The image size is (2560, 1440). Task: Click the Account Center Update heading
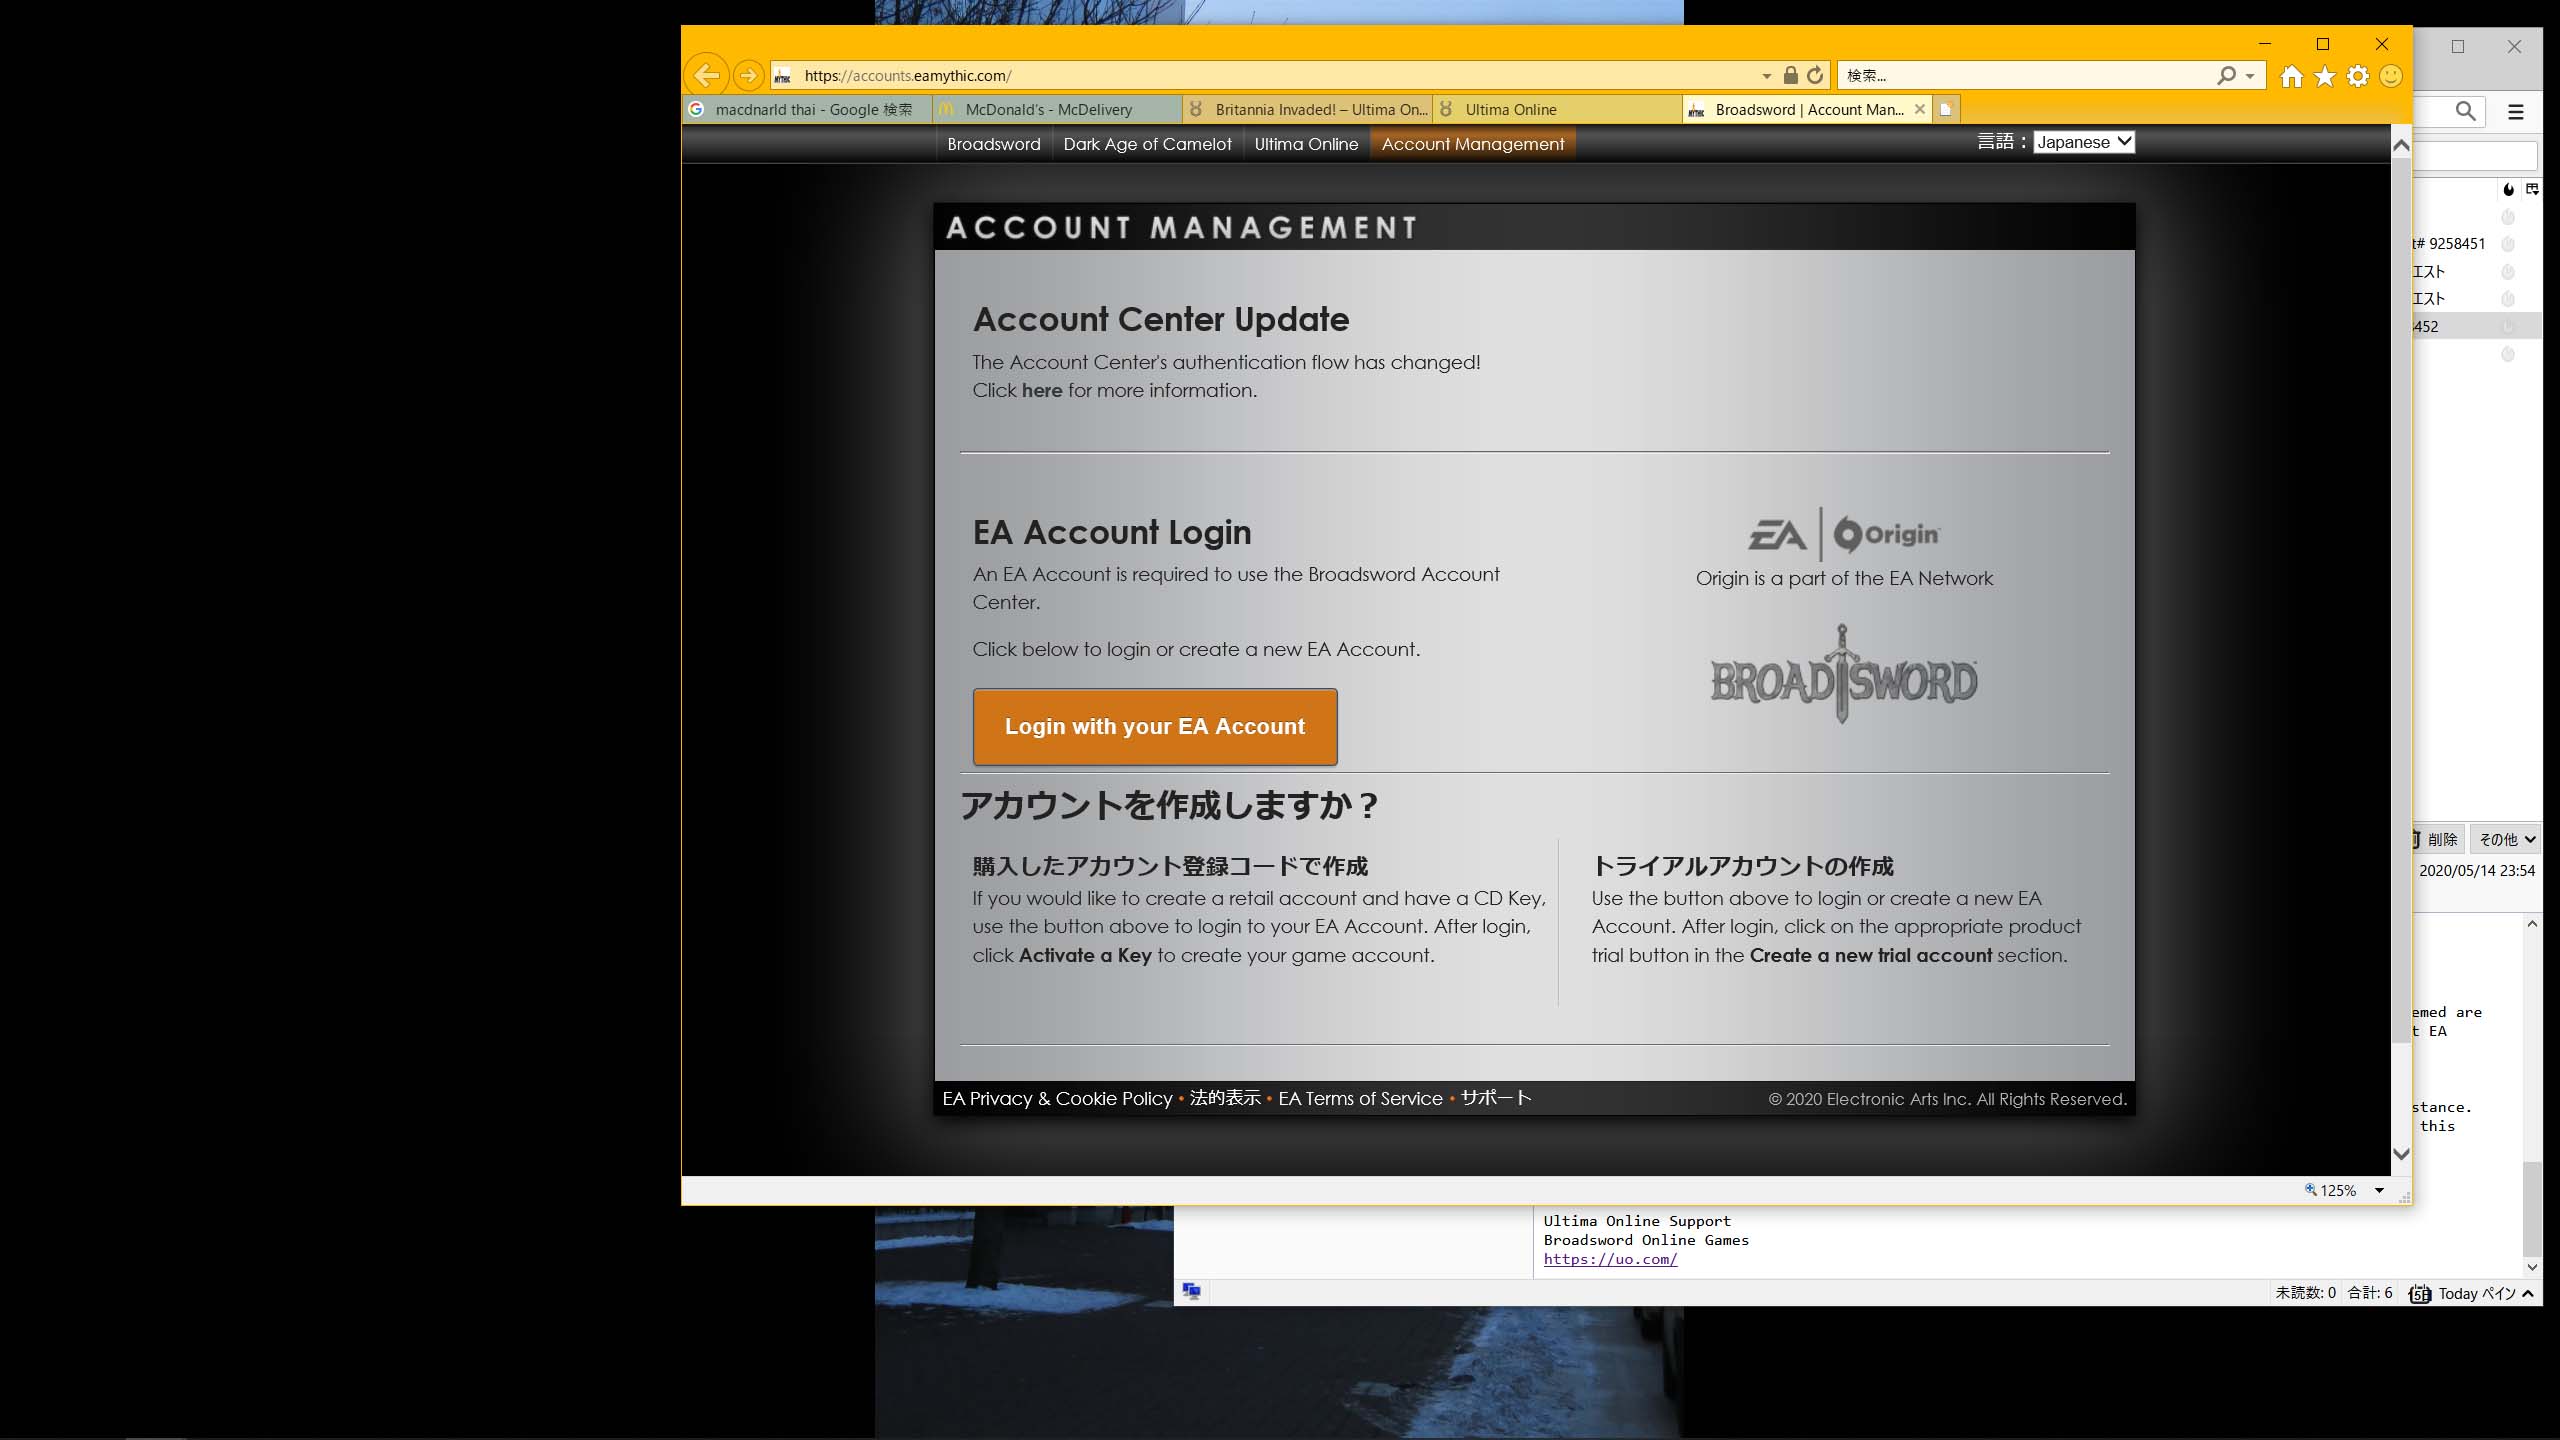pos(1161,319)
